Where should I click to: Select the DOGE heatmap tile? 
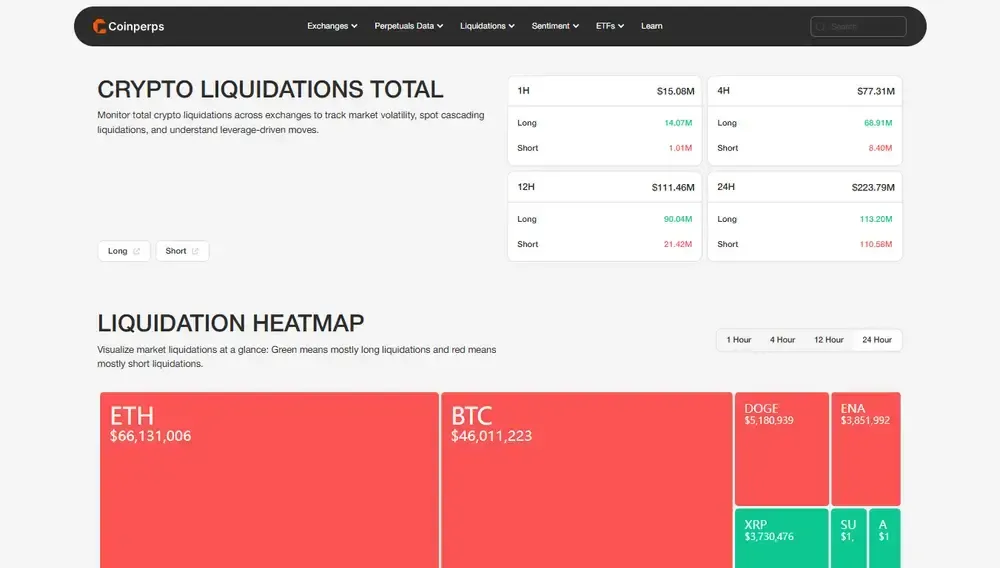pos(782,449)
